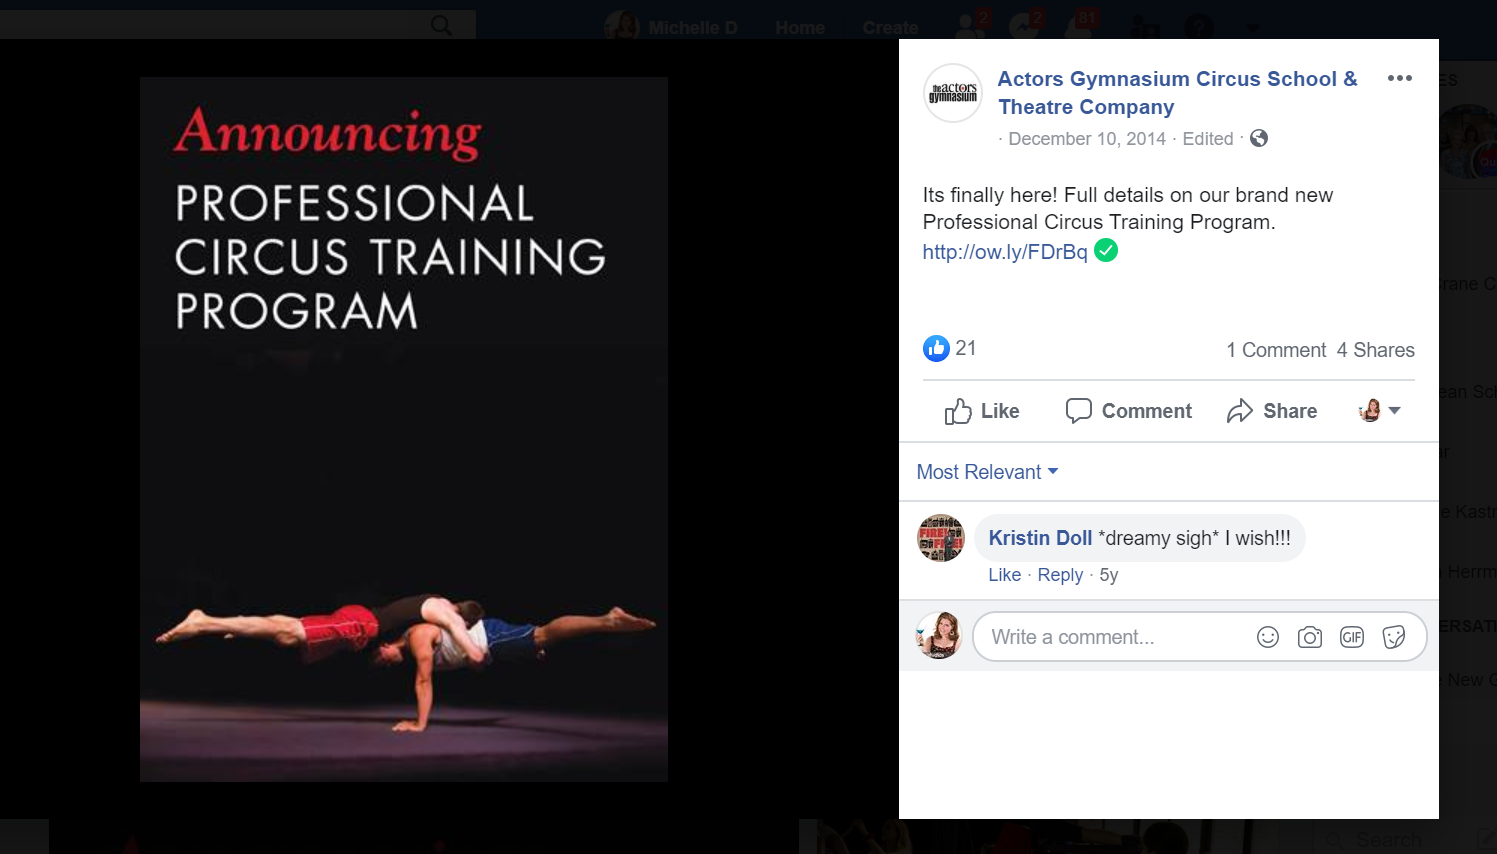Image resolution: width=1497 pixels, height=854 pixels.
Task: Like Kristin Doll's comment
Action: pyautogui.click(x=1004, y=575)
